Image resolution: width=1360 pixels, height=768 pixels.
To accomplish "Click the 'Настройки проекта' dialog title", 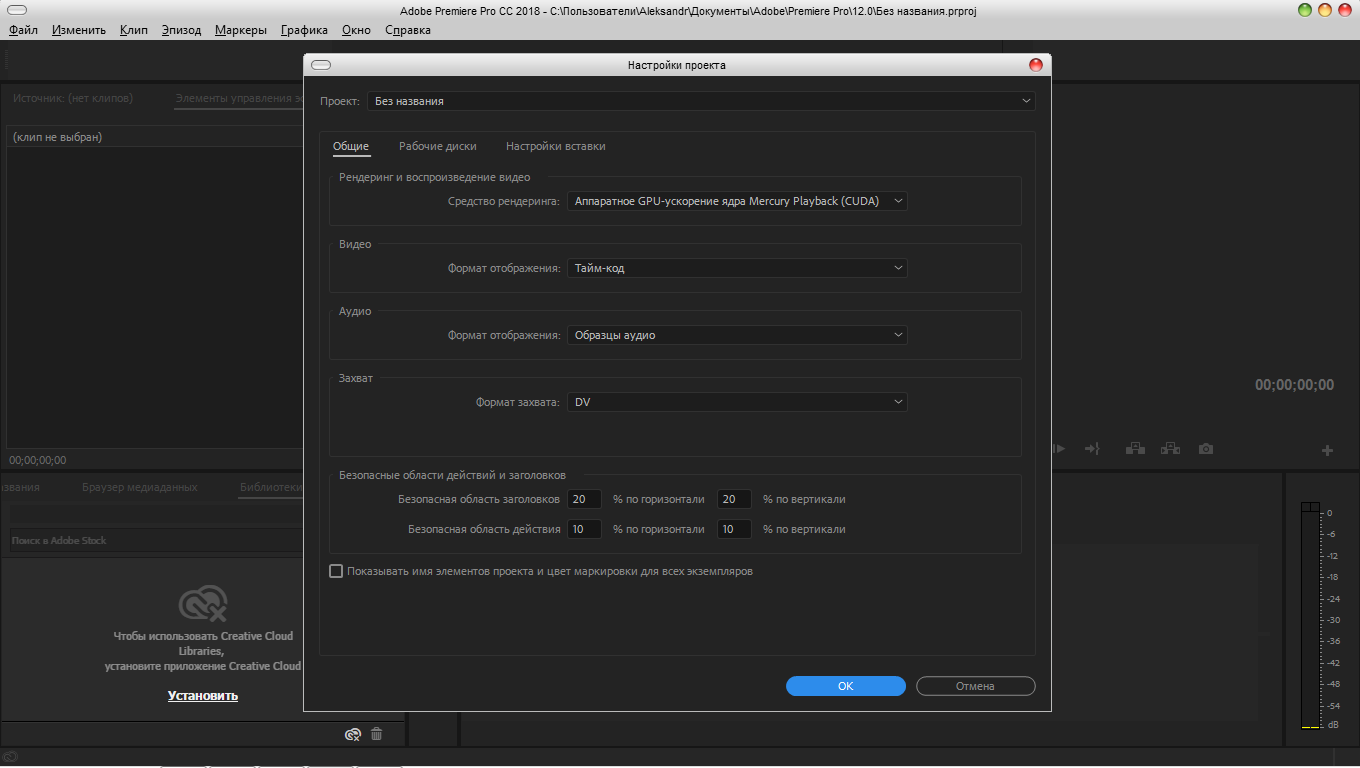I will click(677, 65).
